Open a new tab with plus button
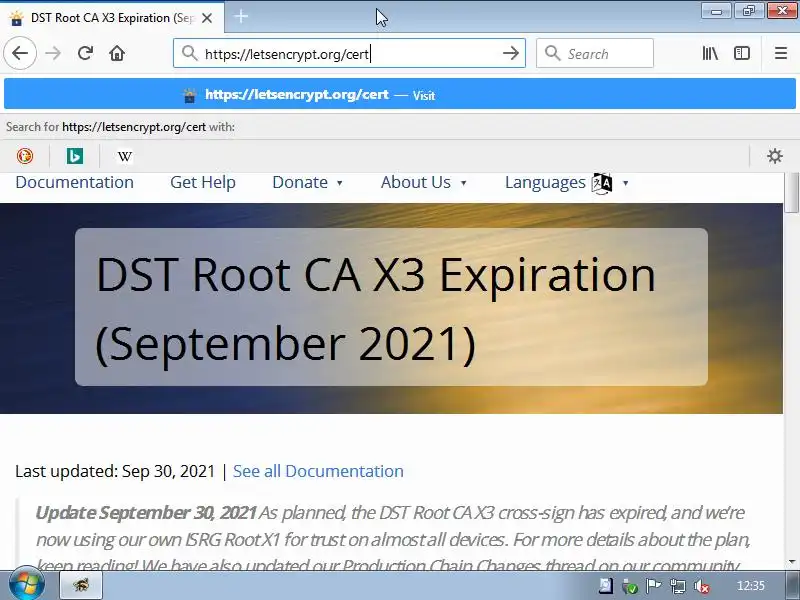Viewport: 800px width, 600px height. 241,16
